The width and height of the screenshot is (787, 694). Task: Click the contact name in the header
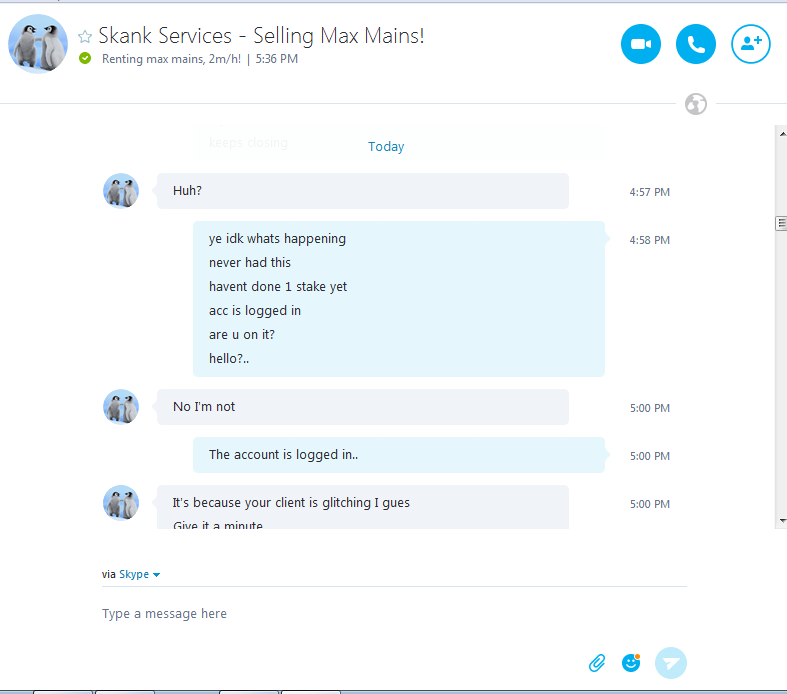pos(261,36)
